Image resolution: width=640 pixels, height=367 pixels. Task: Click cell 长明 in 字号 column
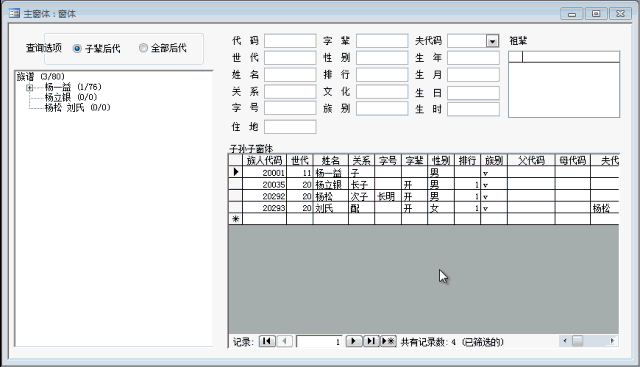(388, 196)
